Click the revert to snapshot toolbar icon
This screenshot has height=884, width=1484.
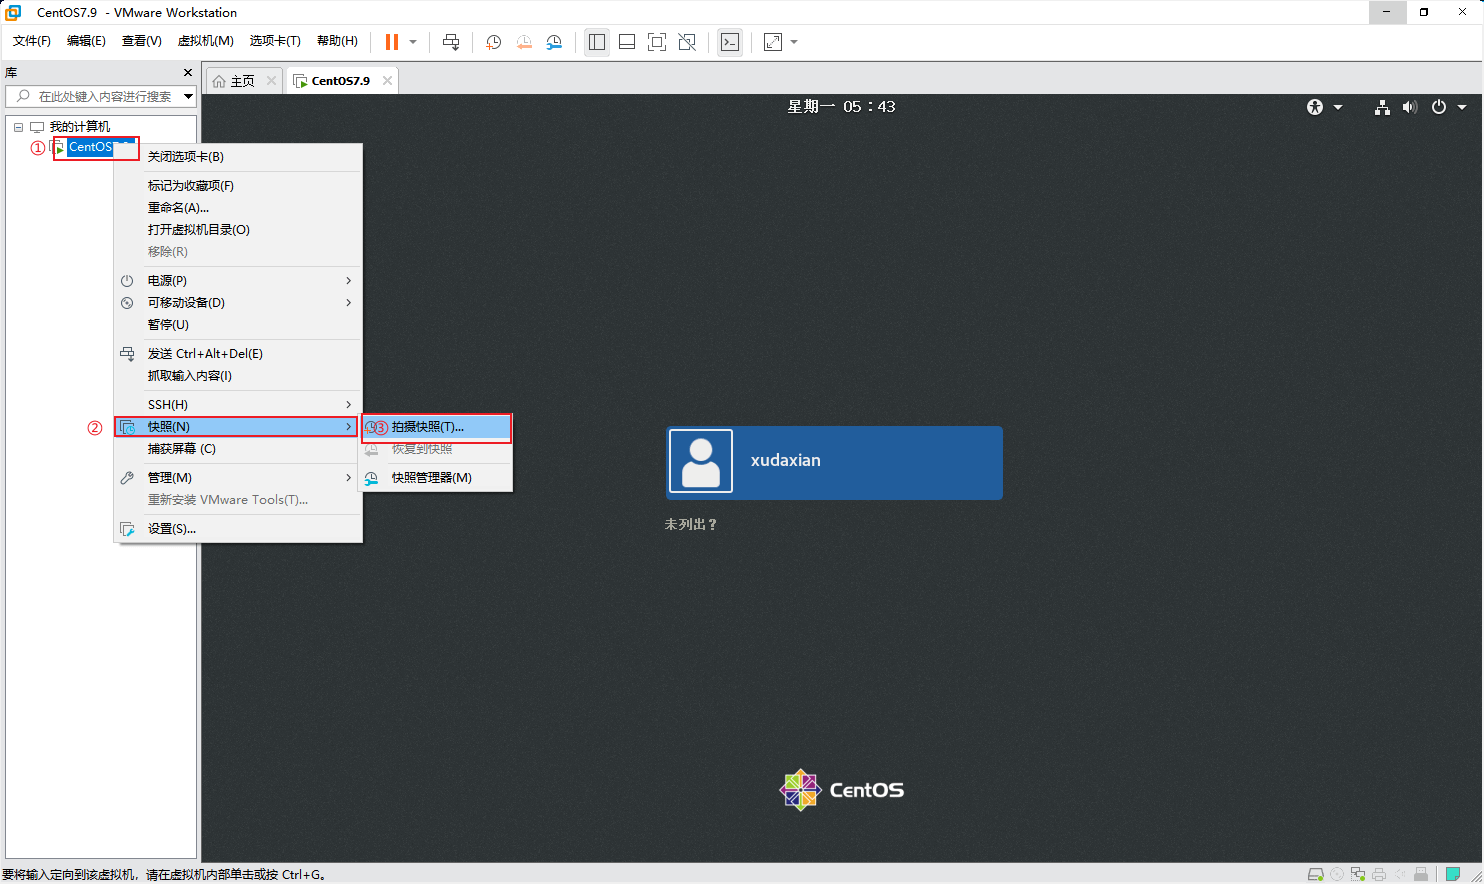[x=524, y=42]
